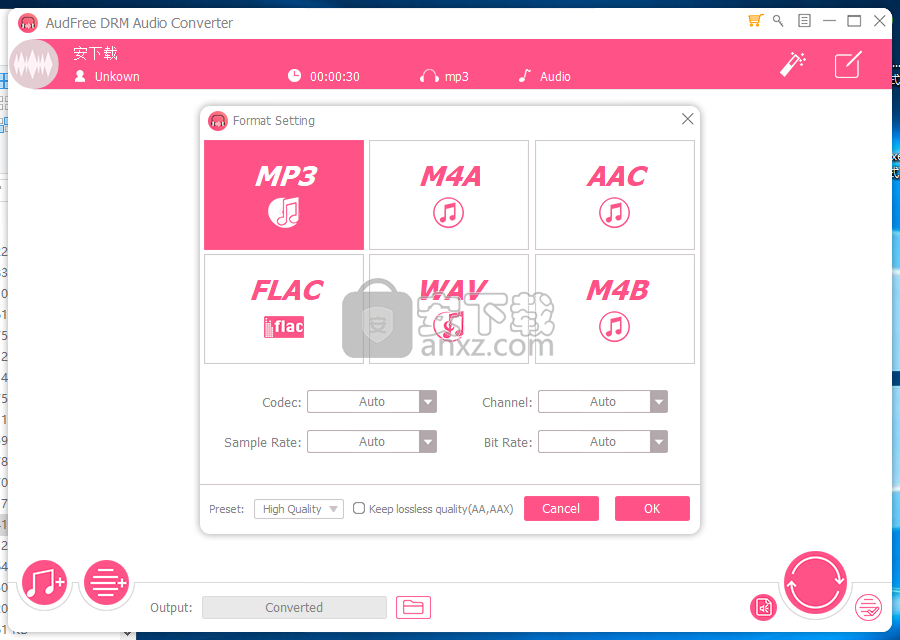The width and height of the screenshot is (900, 640).
Task: Click the track title 安下载
Action: coord(95,53)
